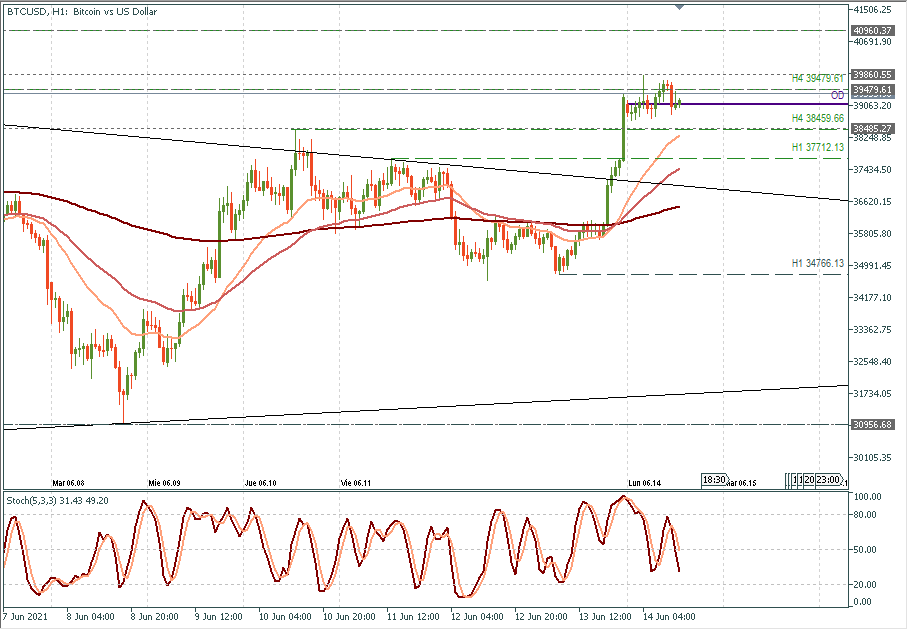
Task: Click the 10 Jun 04:00 time axis label
Action: point(285,617)
